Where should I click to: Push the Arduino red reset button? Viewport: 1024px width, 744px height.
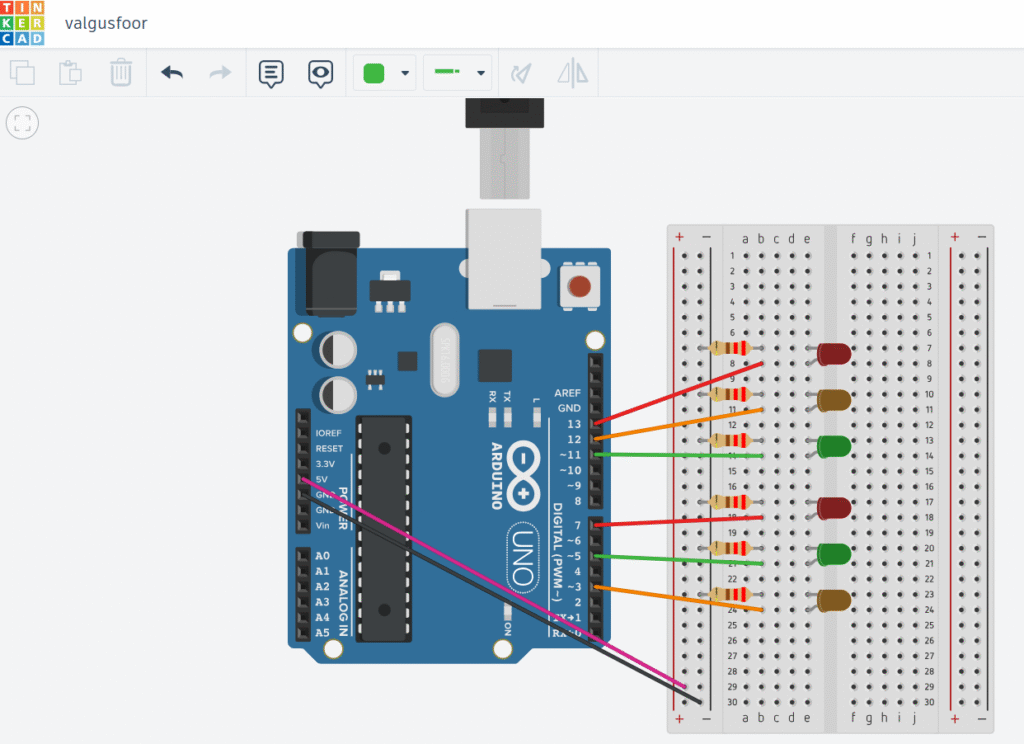[579, 286]
